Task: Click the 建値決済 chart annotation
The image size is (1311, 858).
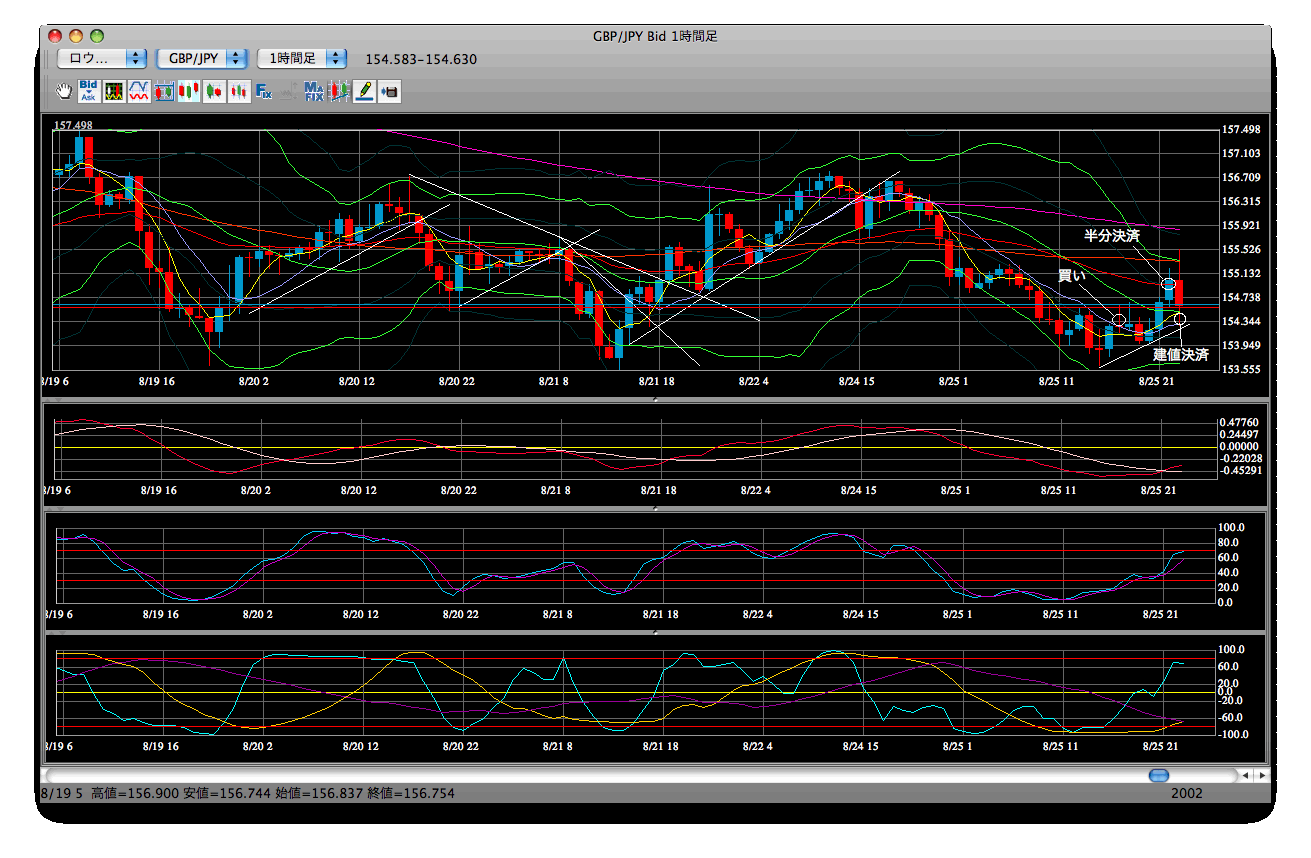Action: [x=1181, y=355]
